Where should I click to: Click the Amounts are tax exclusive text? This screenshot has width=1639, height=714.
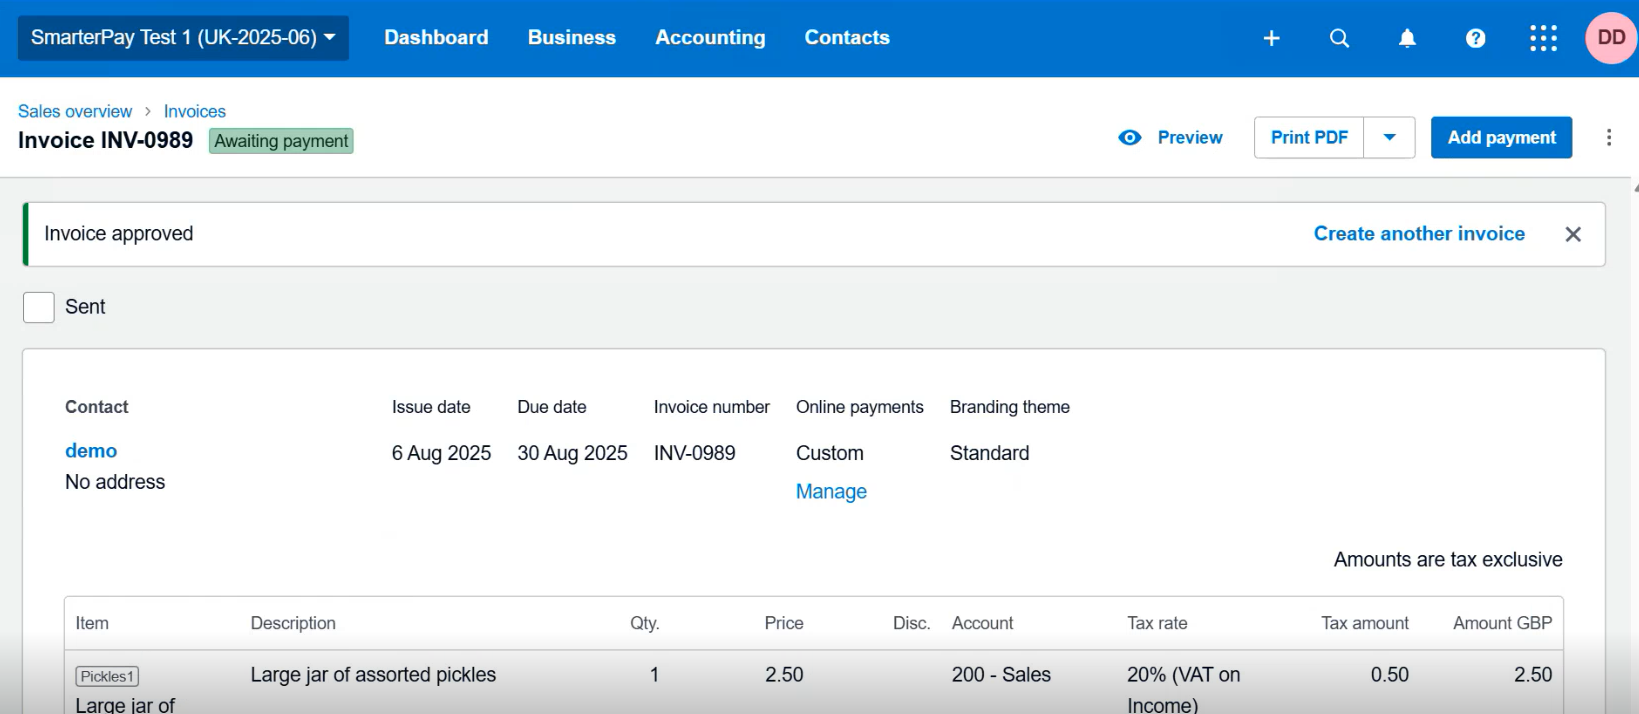click(1448, 560)
